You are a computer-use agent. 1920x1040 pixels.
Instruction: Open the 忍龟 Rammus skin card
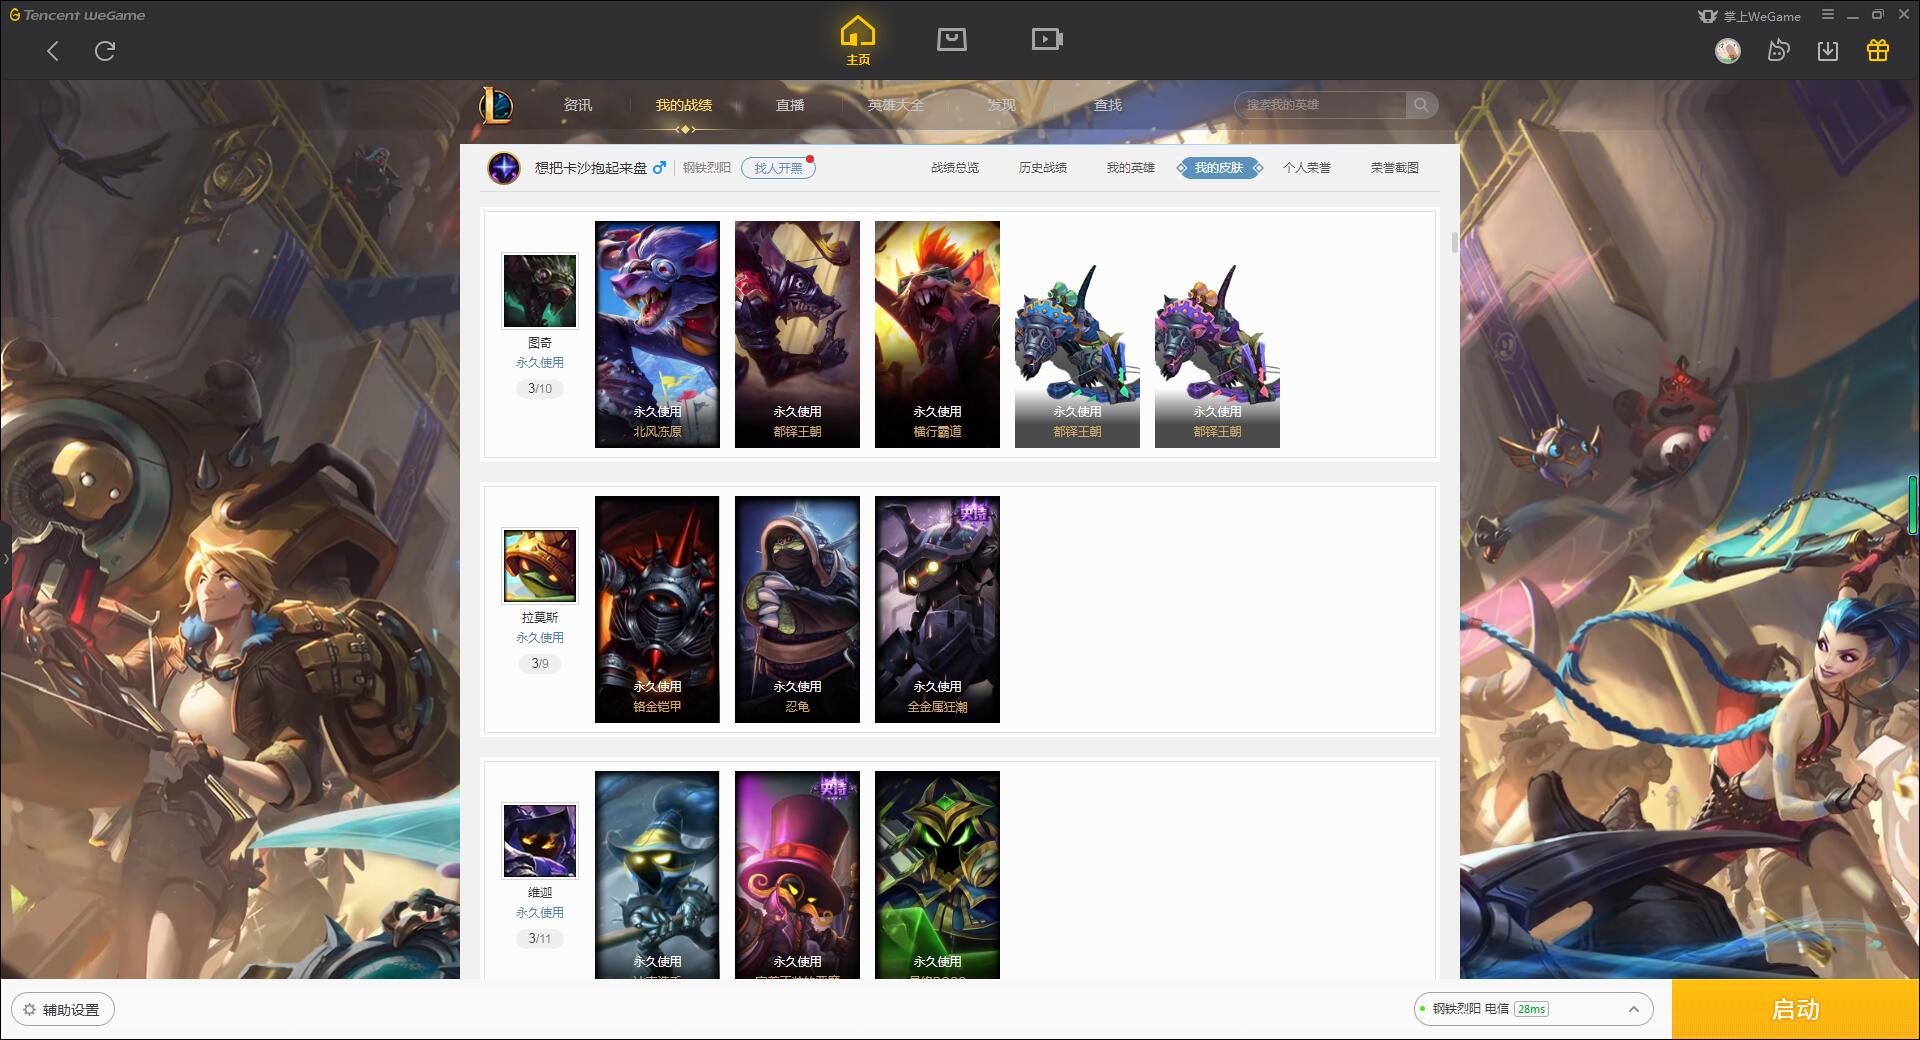(797, 609)
